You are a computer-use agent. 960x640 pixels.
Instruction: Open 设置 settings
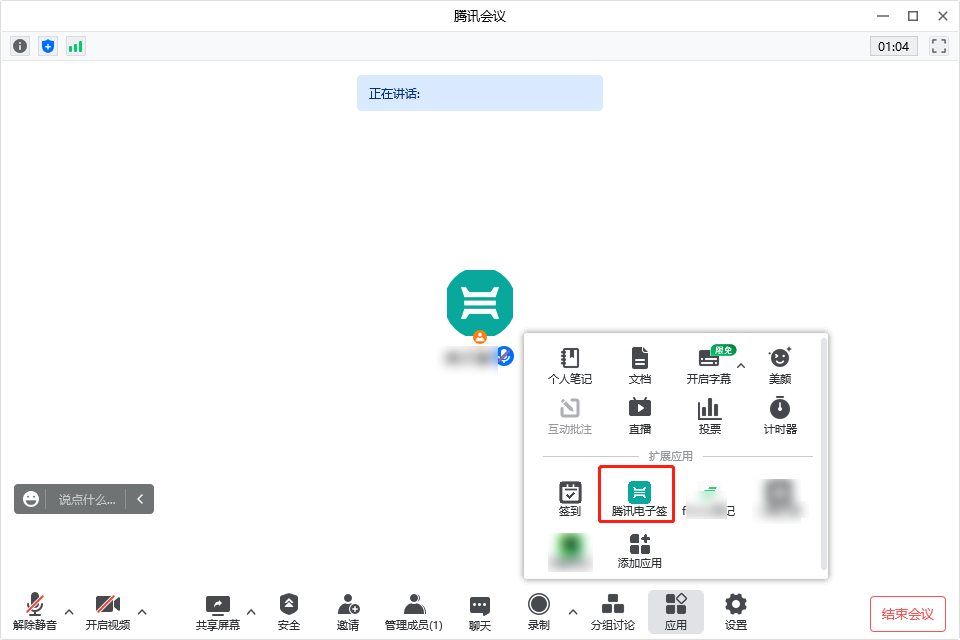pyautogui.click(x=736, y=611)
